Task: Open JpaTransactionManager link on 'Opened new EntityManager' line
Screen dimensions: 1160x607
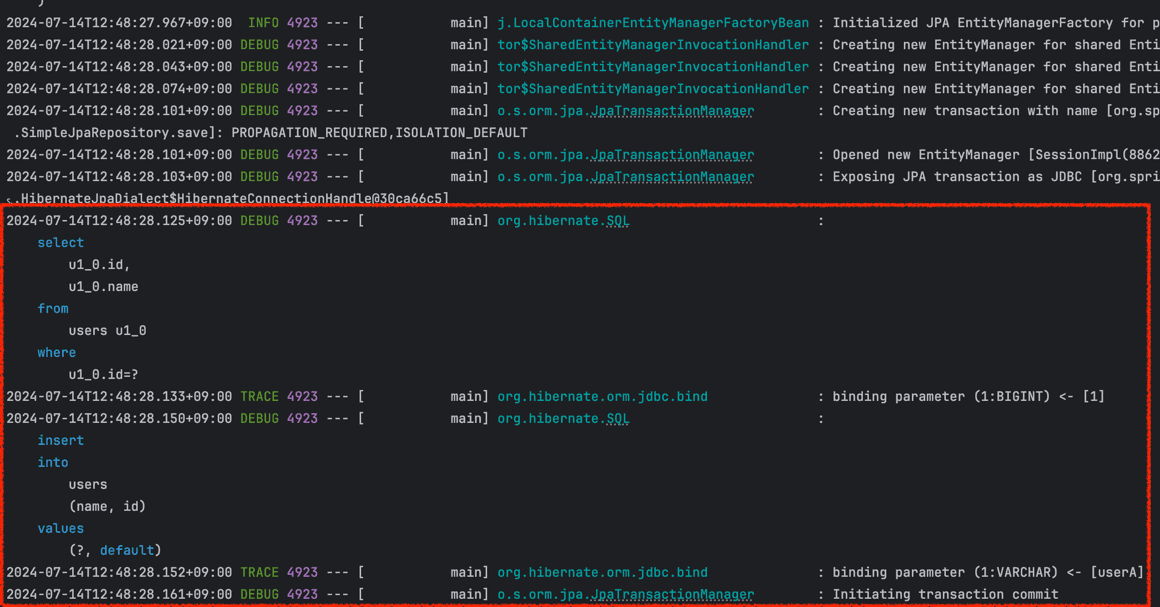Action: pyautogui.click(x=672, y=155)
